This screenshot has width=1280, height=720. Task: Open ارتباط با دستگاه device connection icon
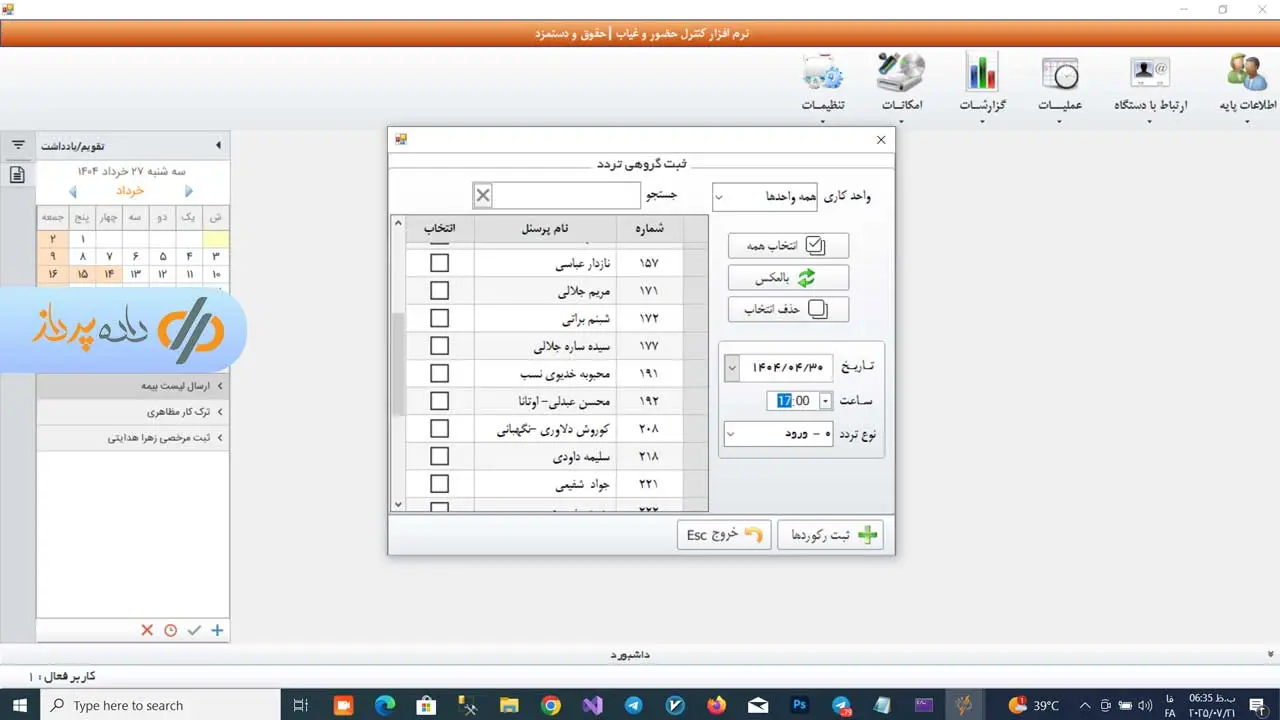[x=1150, y=74]
